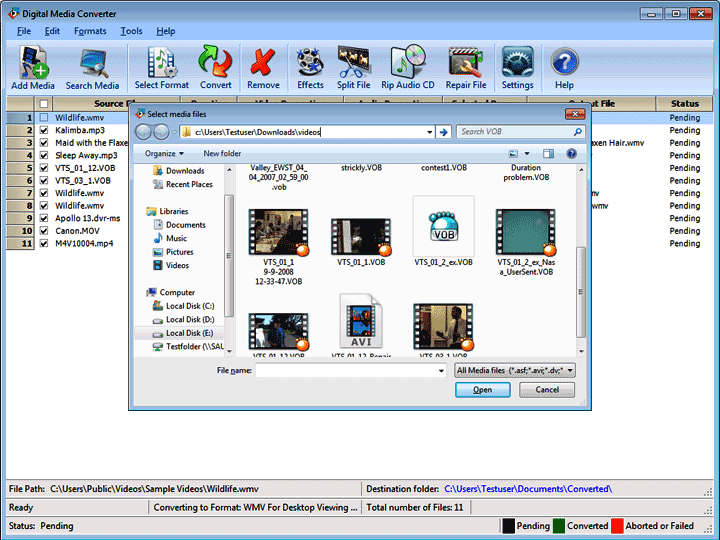This screenshot has width=720, height=540.
Task: Open the Effects tool
Action: (310, 68)
